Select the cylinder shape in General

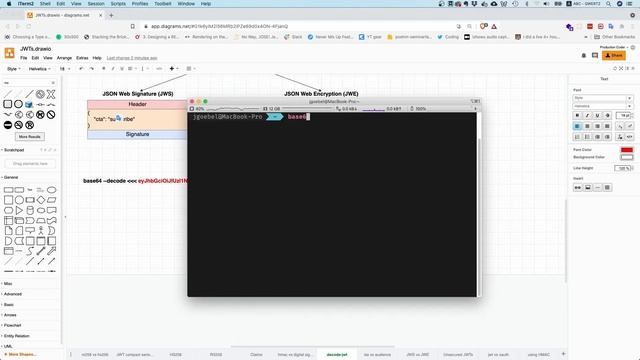pos(30,210)
